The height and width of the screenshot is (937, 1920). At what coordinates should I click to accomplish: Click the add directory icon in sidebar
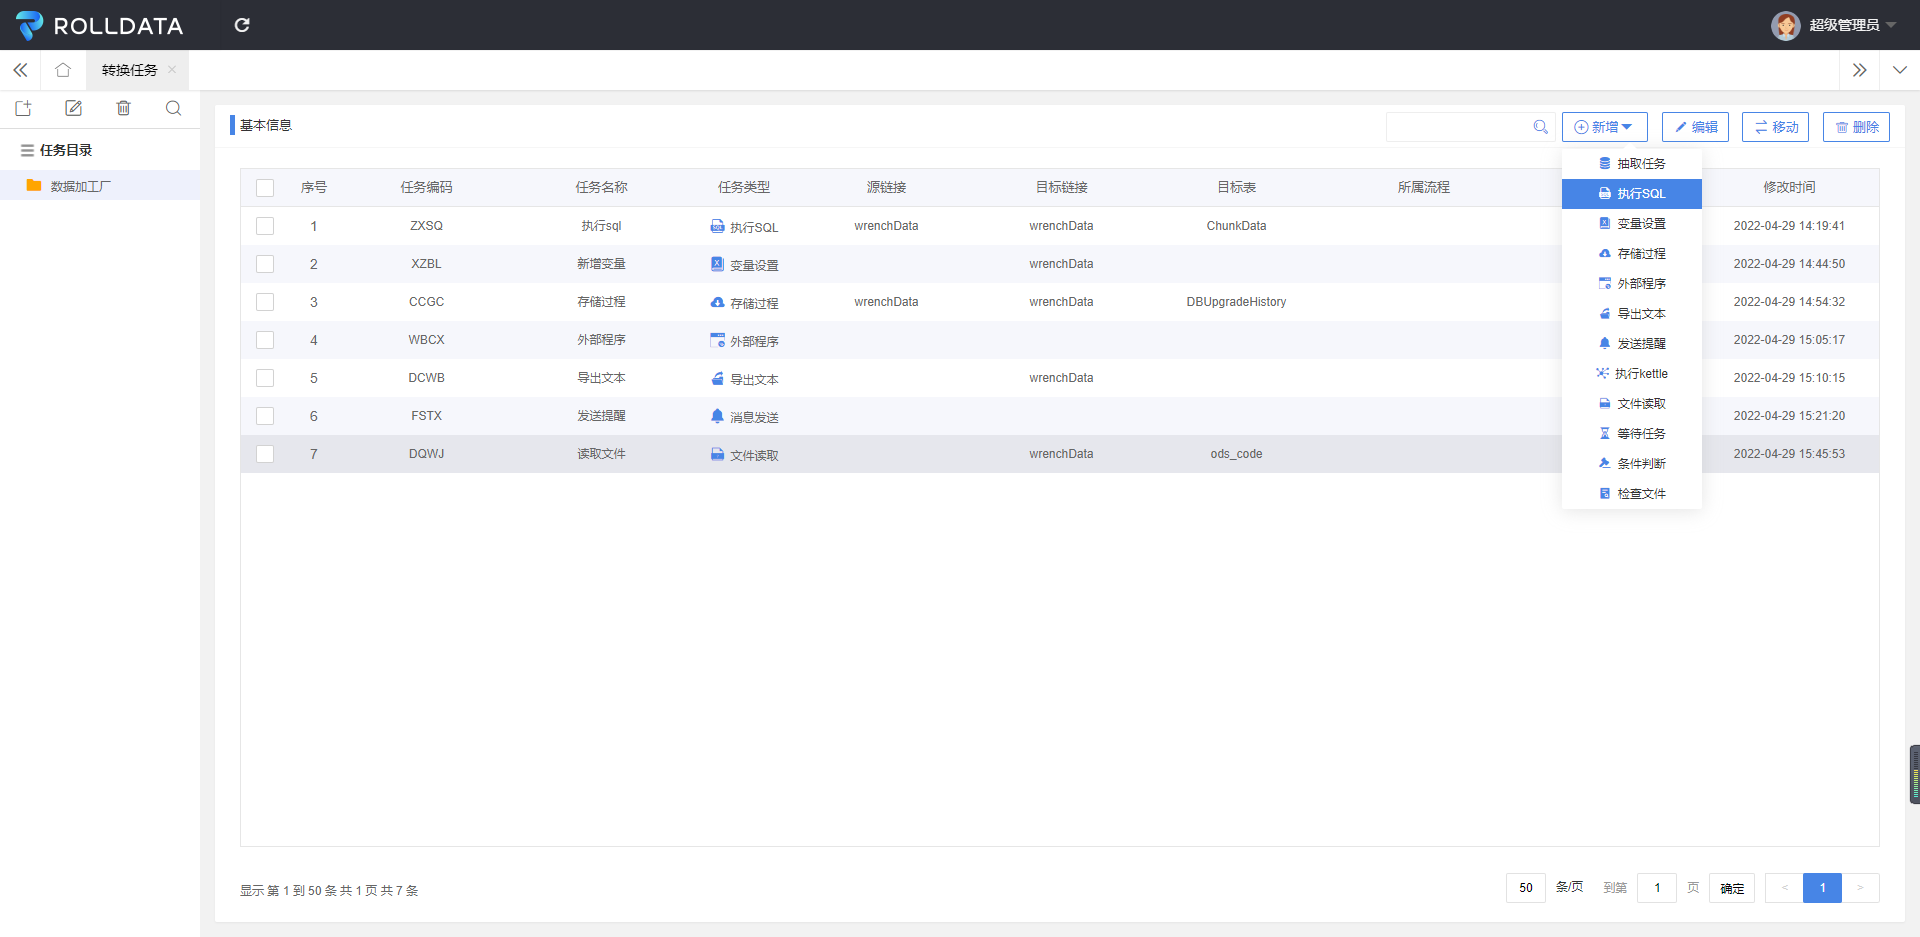24,108
